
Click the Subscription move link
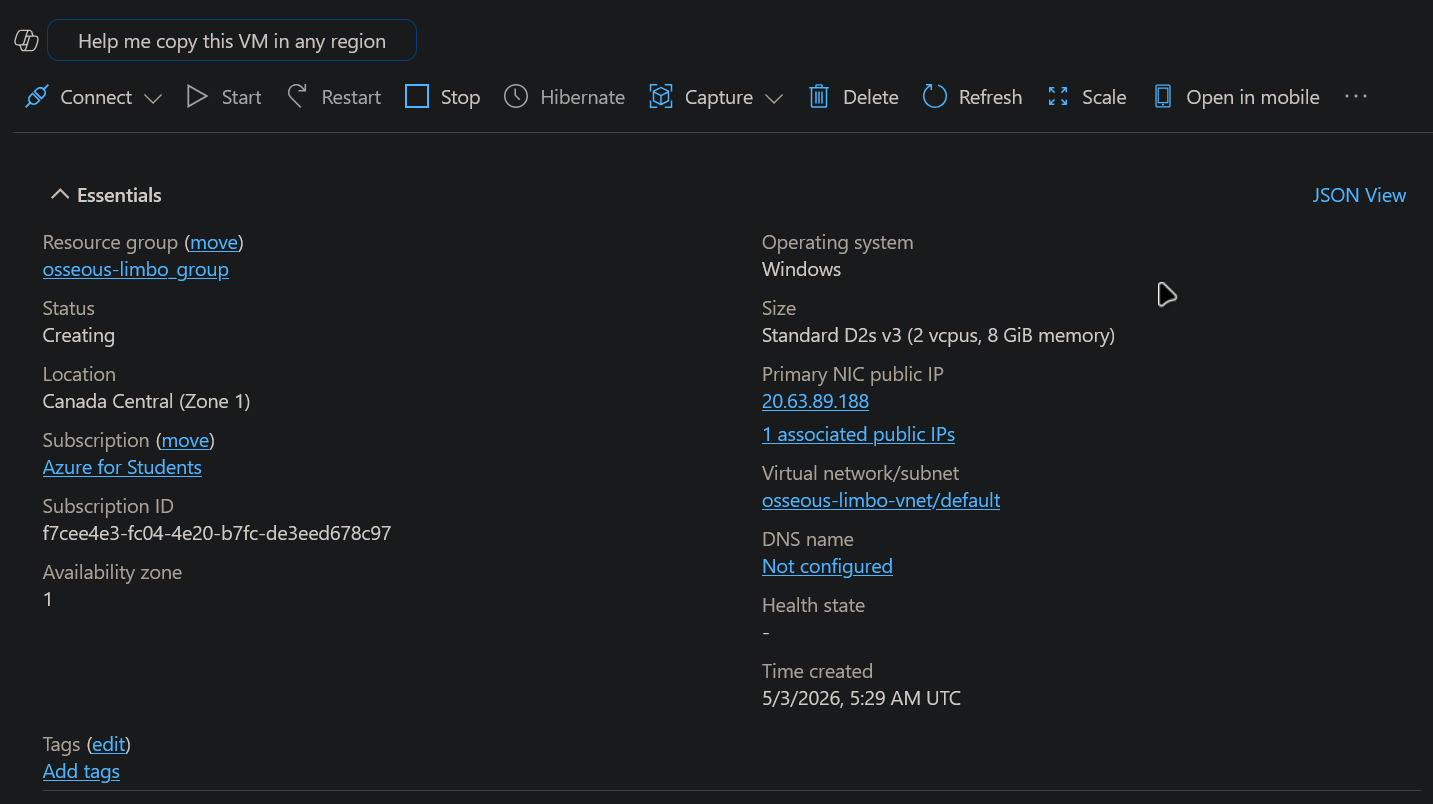pyautogui.click(x=185, y=440)
